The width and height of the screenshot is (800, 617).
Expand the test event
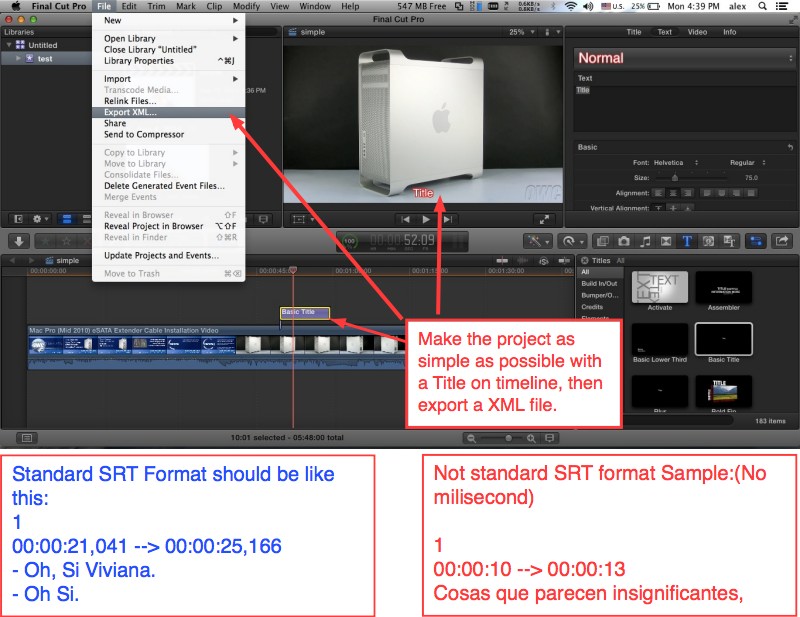tap(18, 58)
